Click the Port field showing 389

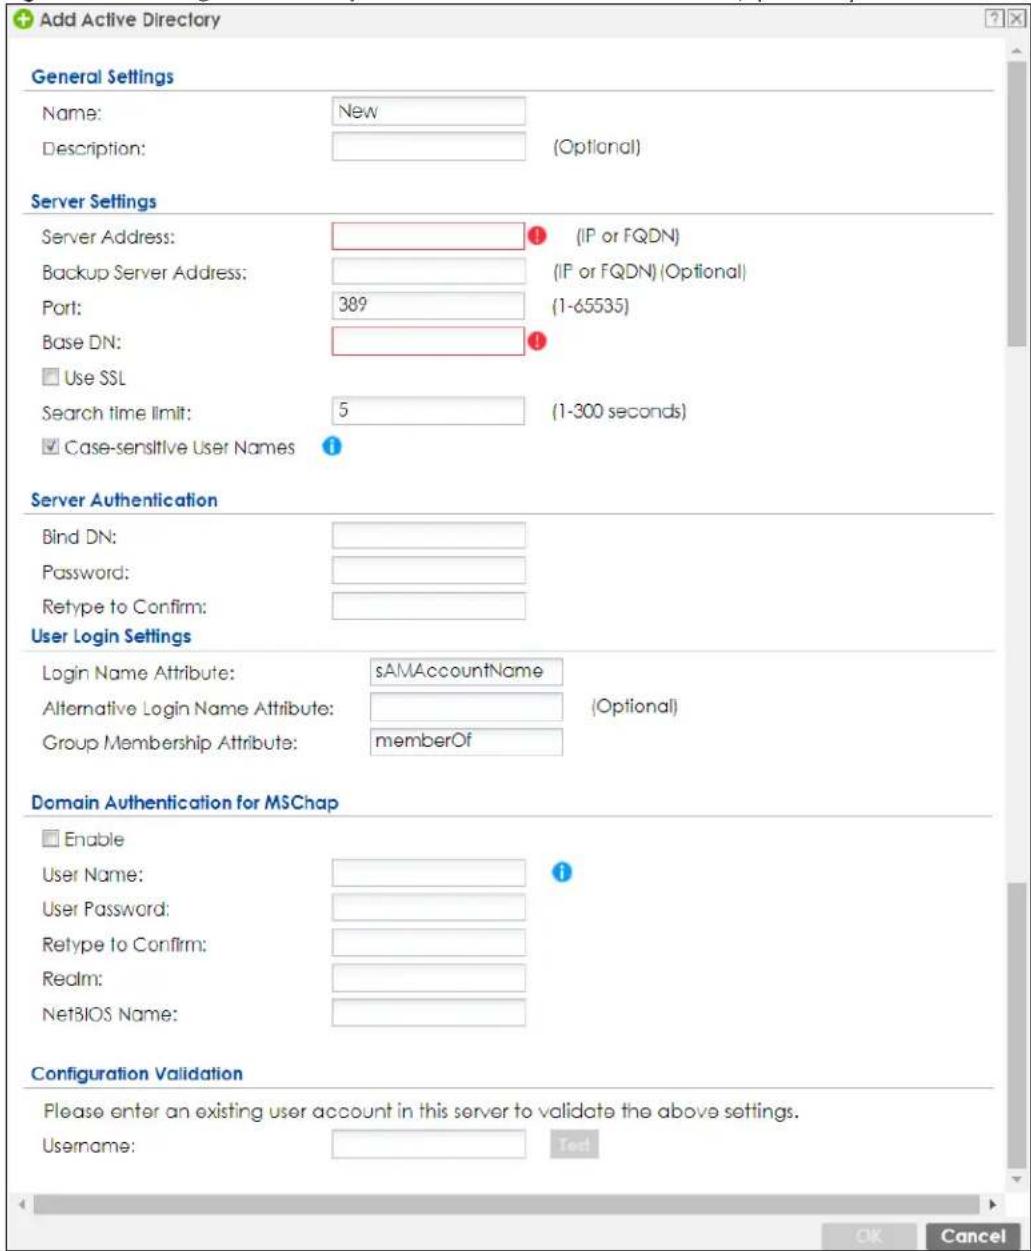[x=428, y=305]
